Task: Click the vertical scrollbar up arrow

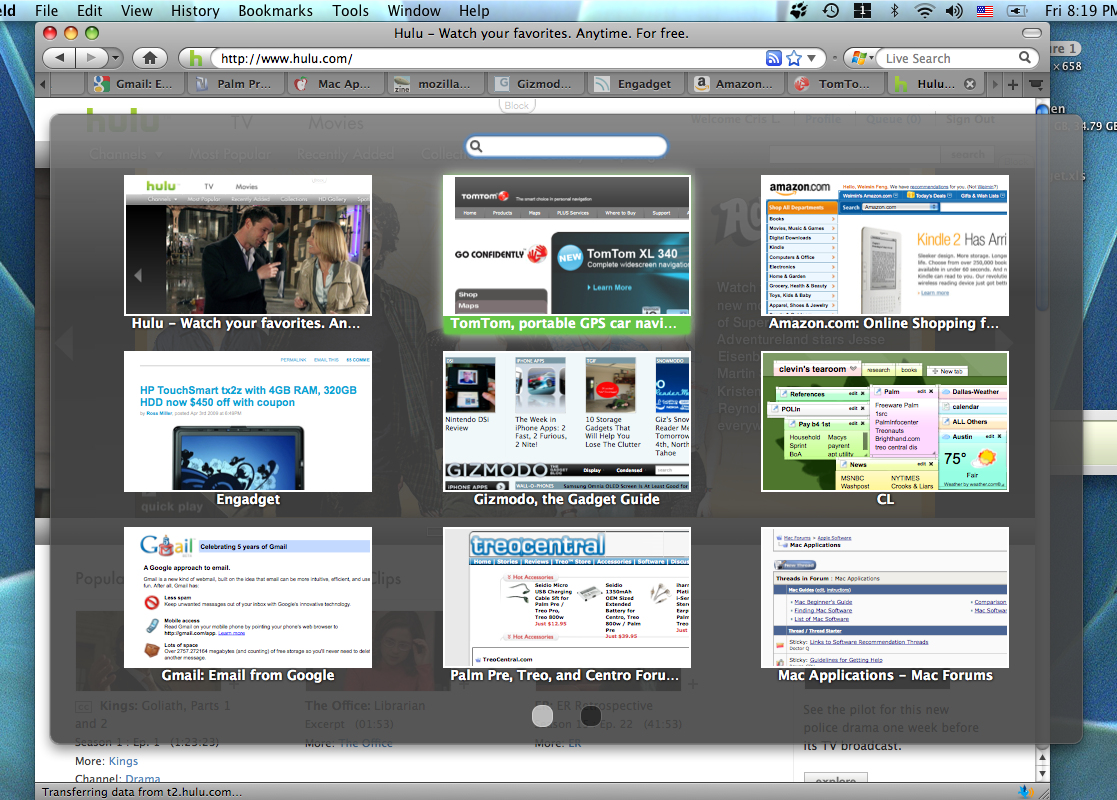Action: coord(1042,758)
